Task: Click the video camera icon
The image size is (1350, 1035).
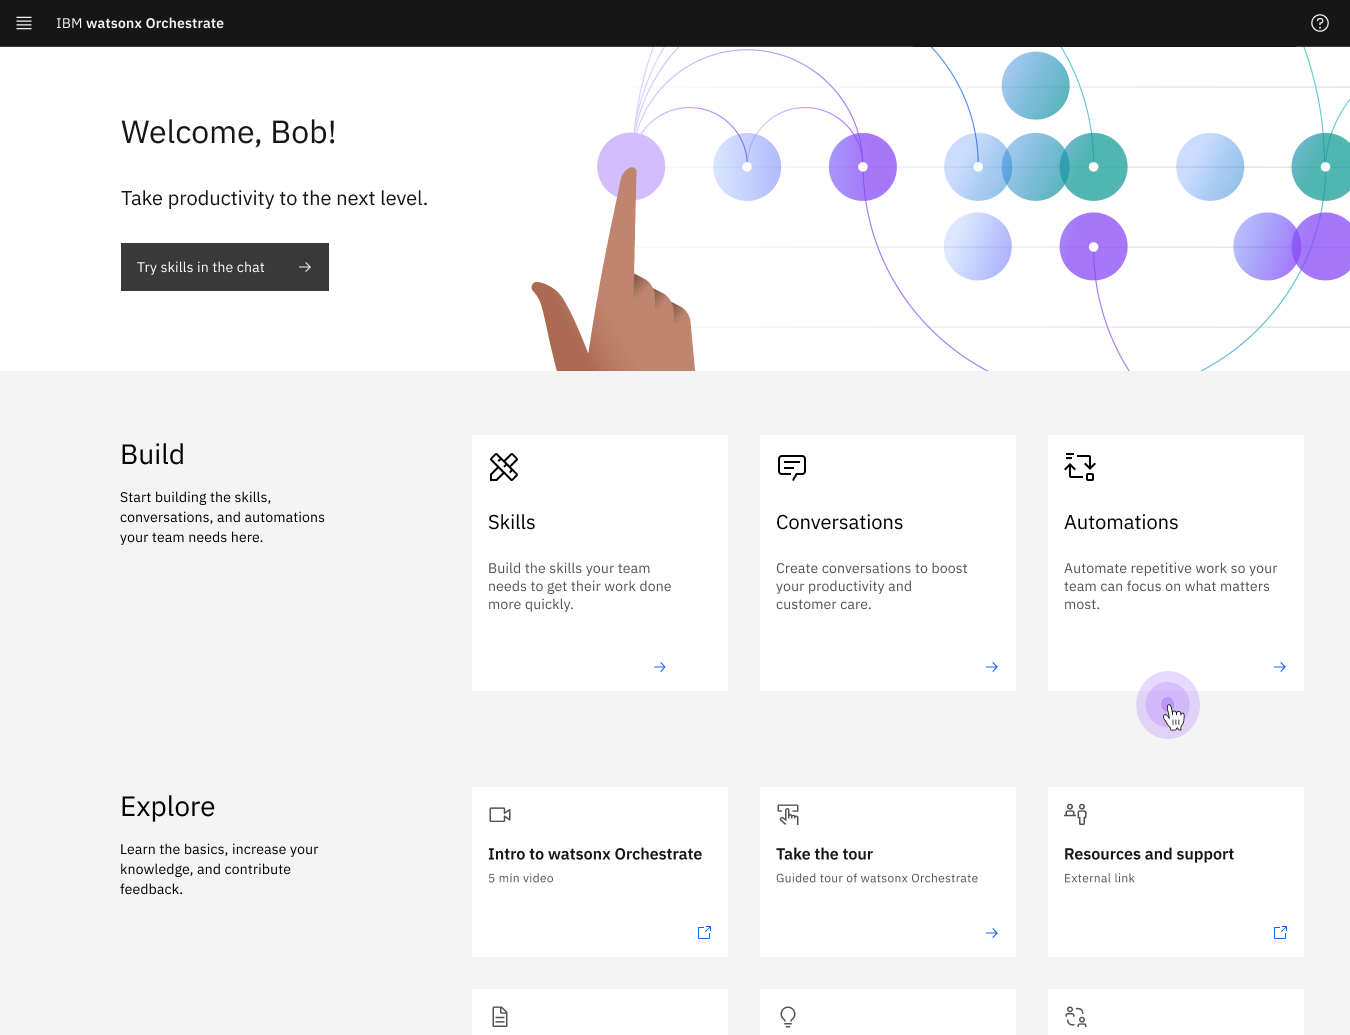Action: tap(500, 815)
